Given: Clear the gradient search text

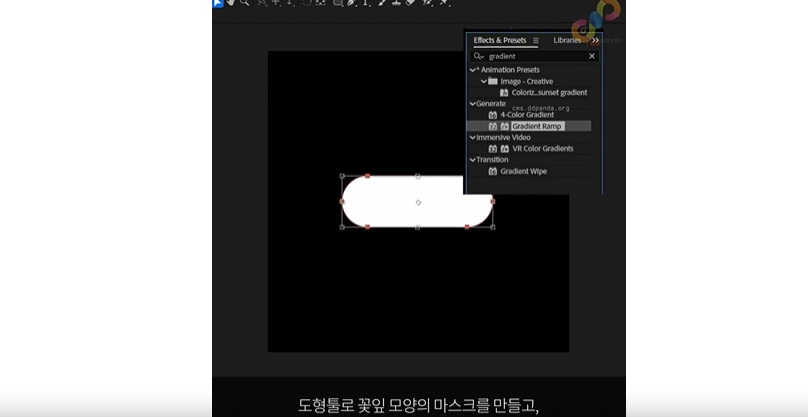Looking at the screenshot, I should coord(591,56).
